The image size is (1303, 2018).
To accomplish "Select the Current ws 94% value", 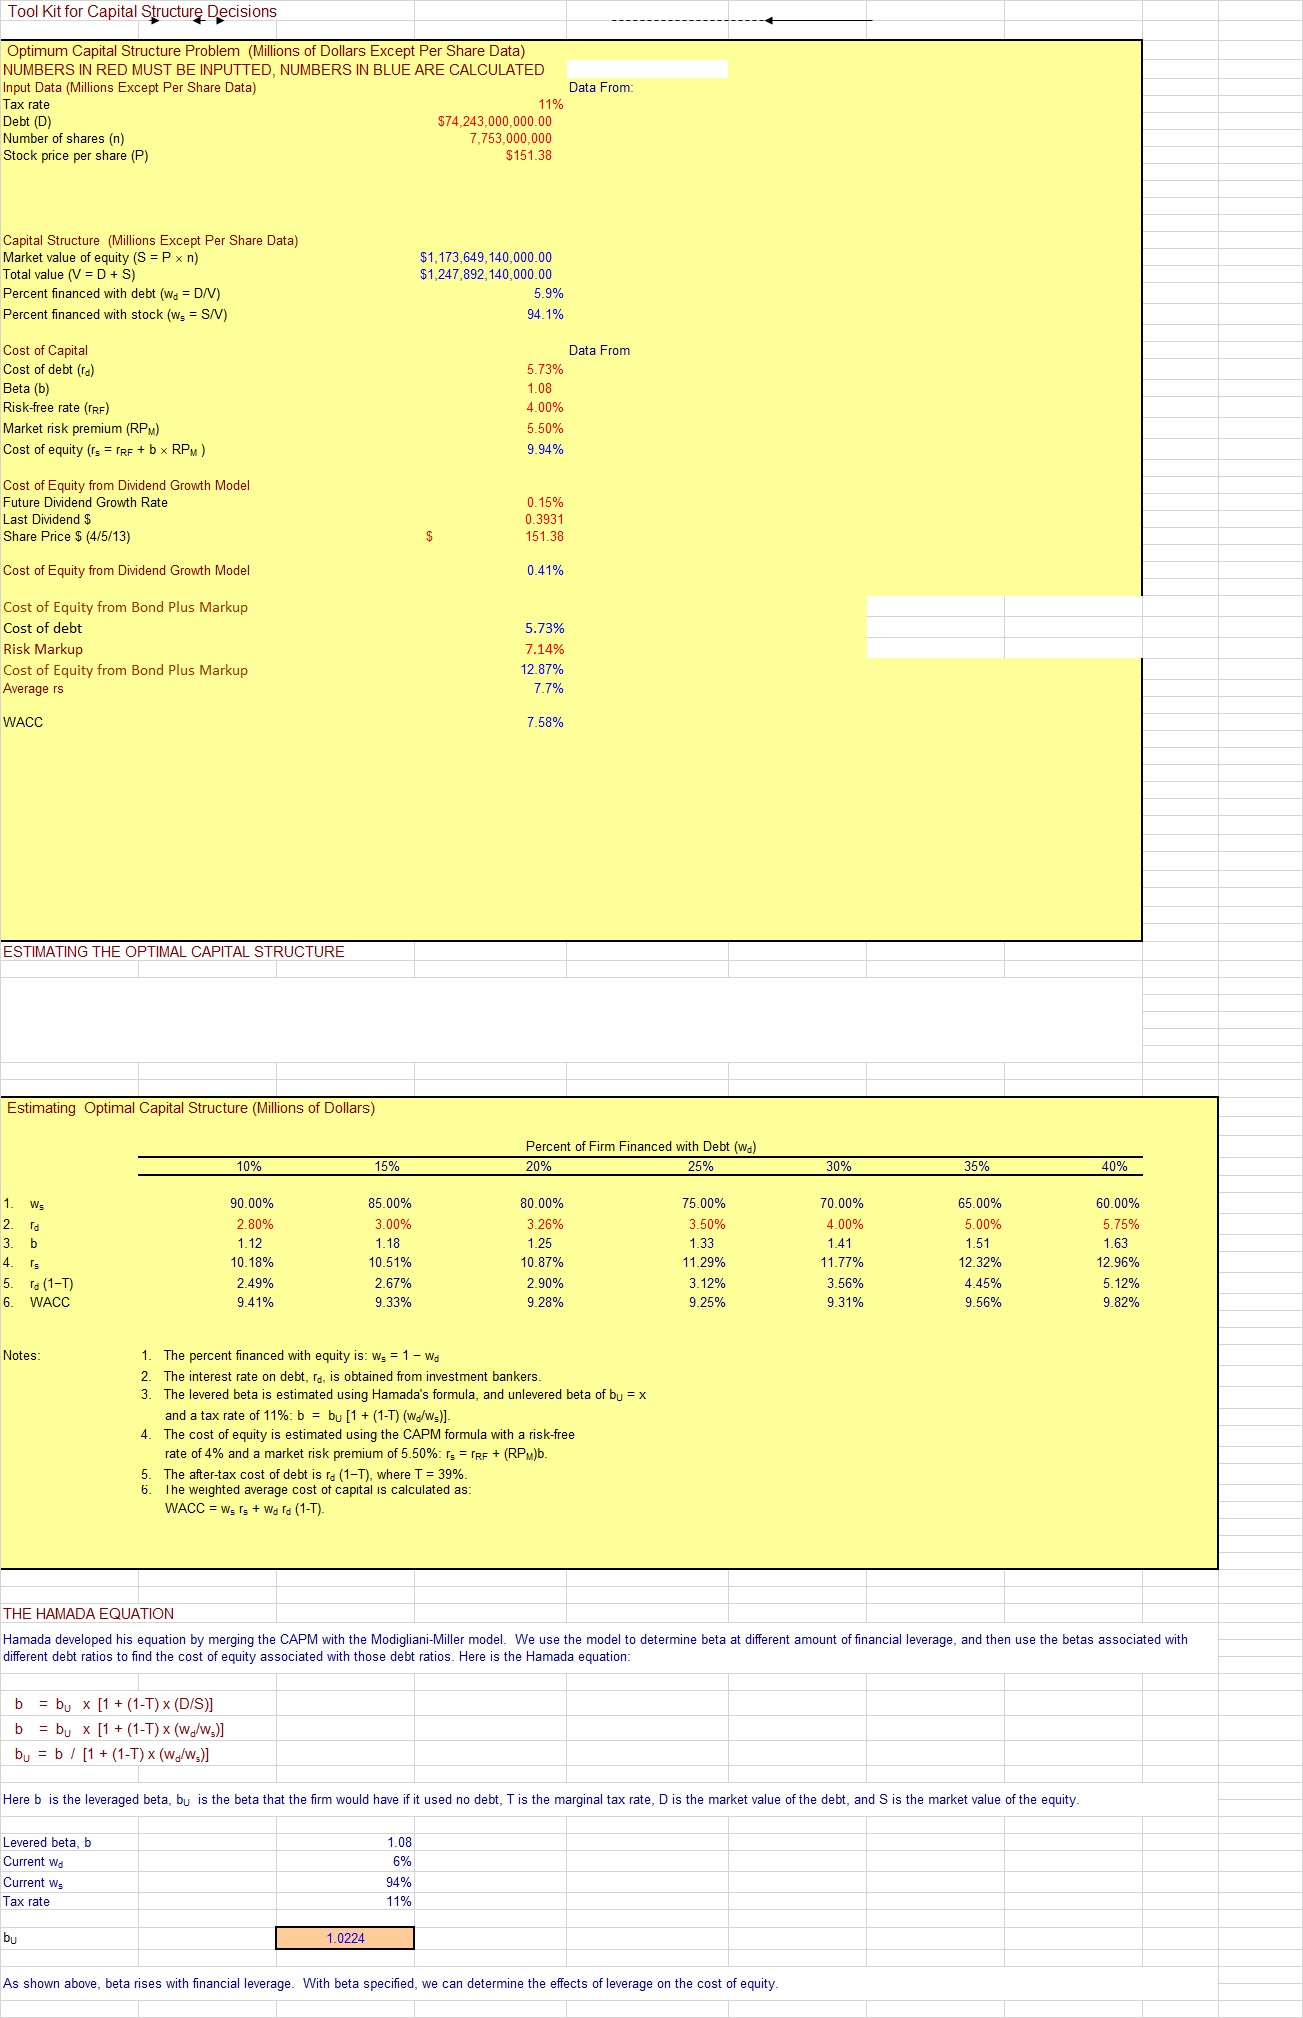I will pyautogui.click(x=399, y=1882).
